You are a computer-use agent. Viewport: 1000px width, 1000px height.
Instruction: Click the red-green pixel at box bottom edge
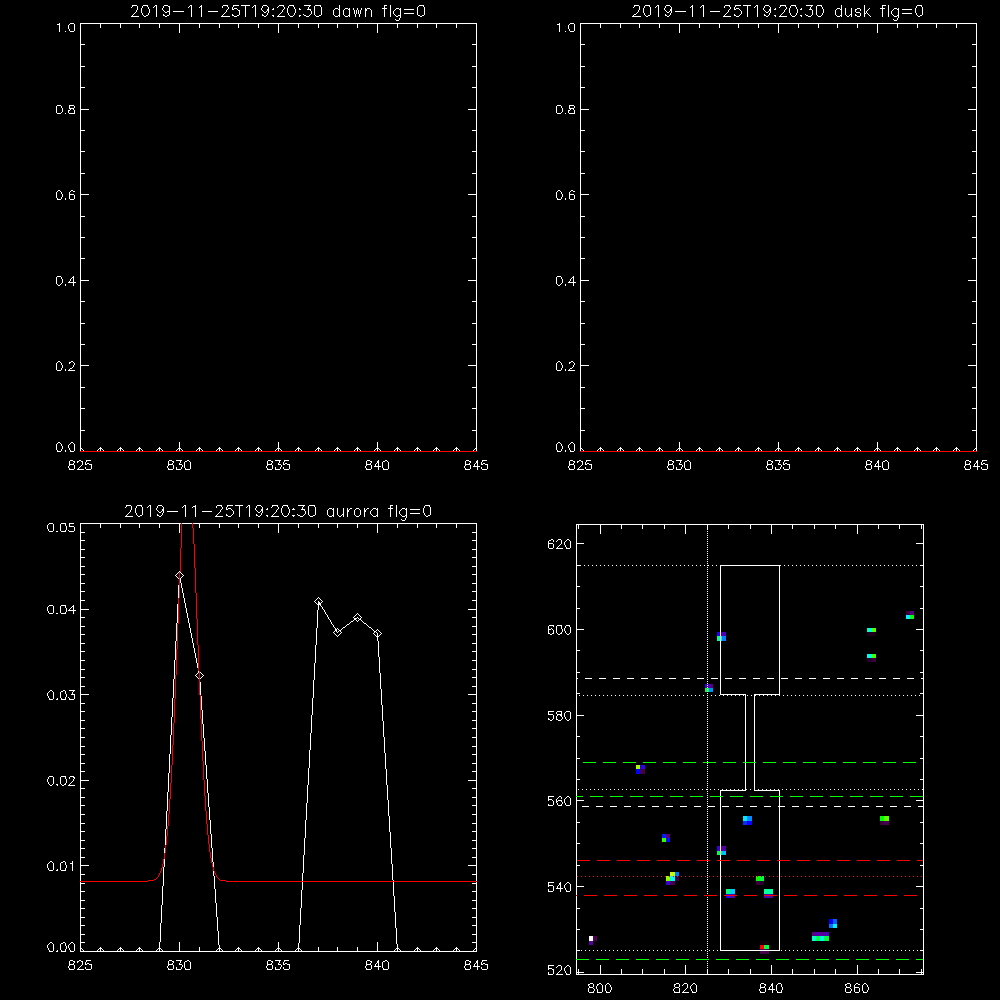point(764,947)
